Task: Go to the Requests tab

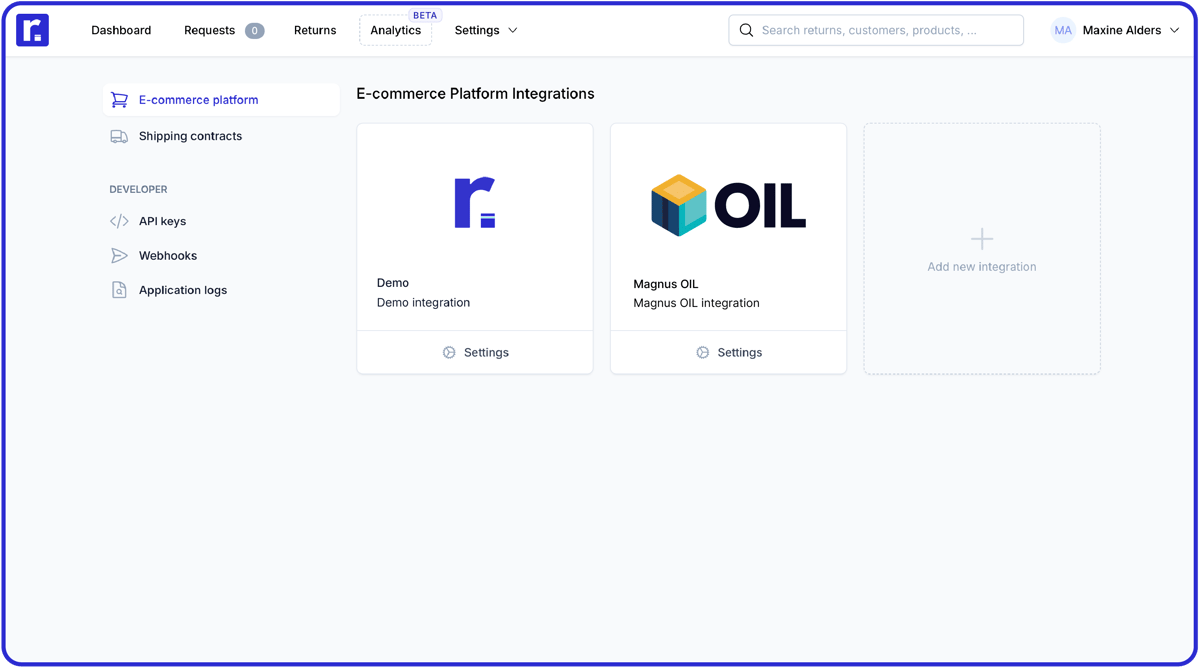Action: point(210,30)
